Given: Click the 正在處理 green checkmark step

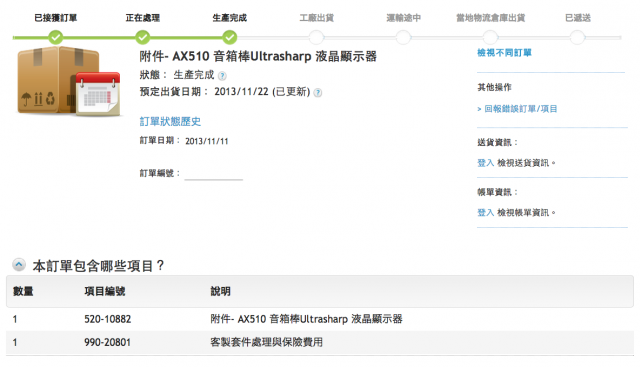Looking at the screenshot, I should coord(142,38).
